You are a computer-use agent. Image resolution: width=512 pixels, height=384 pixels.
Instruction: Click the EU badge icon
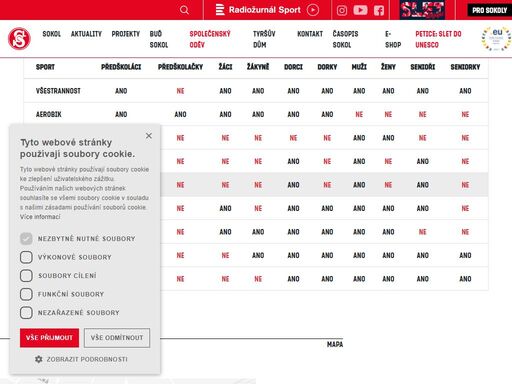[x=496, y=39]
